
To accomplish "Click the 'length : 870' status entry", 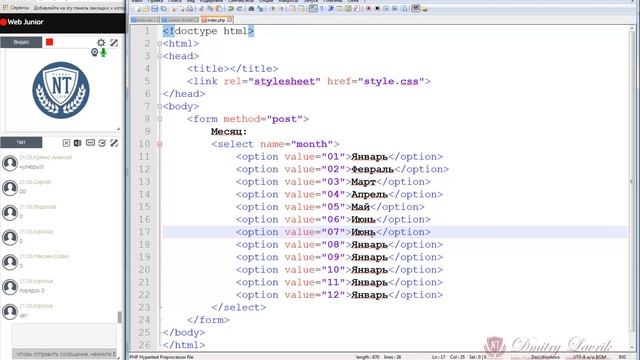I will point(368,357).
